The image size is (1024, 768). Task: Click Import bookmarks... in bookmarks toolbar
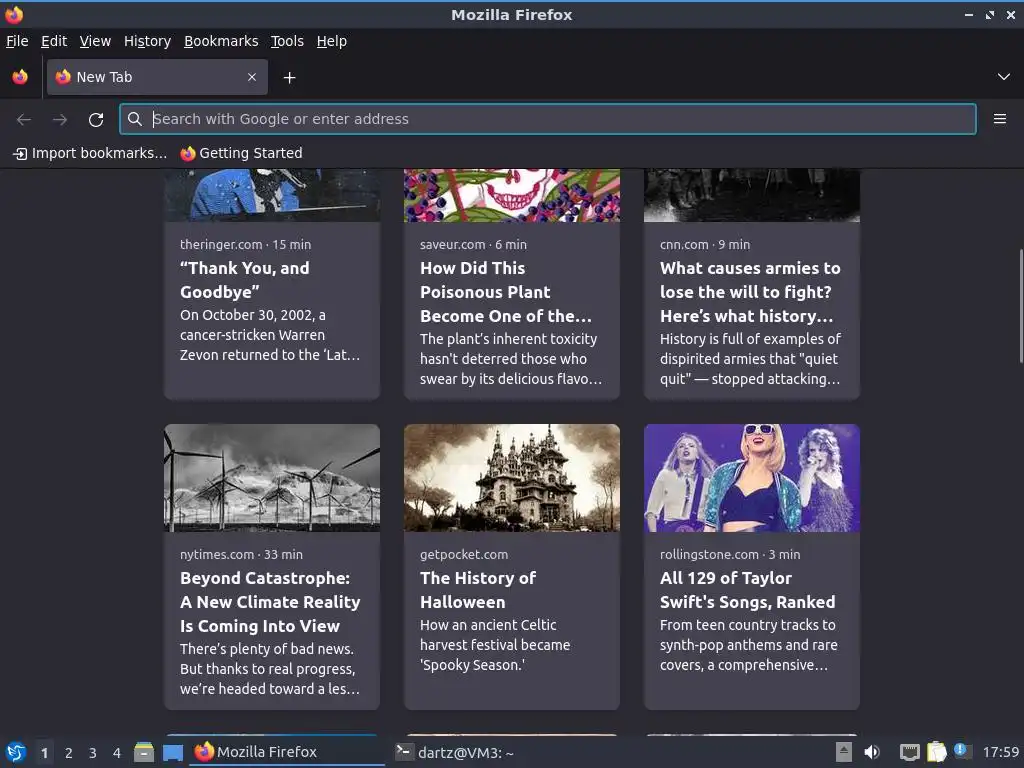(90, 153)
